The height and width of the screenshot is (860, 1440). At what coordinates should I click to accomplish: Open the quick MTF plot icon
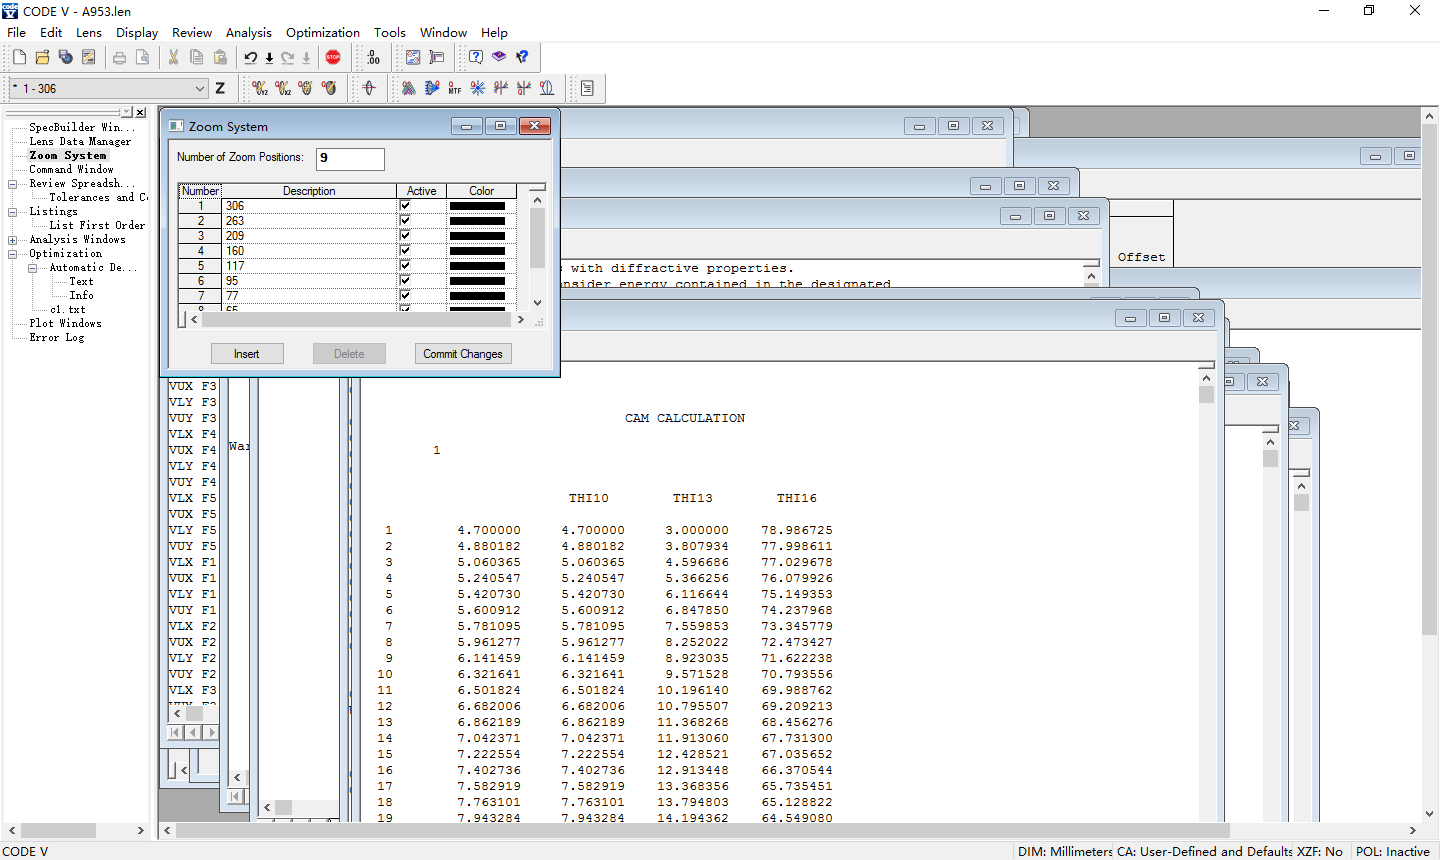[454, 88]
